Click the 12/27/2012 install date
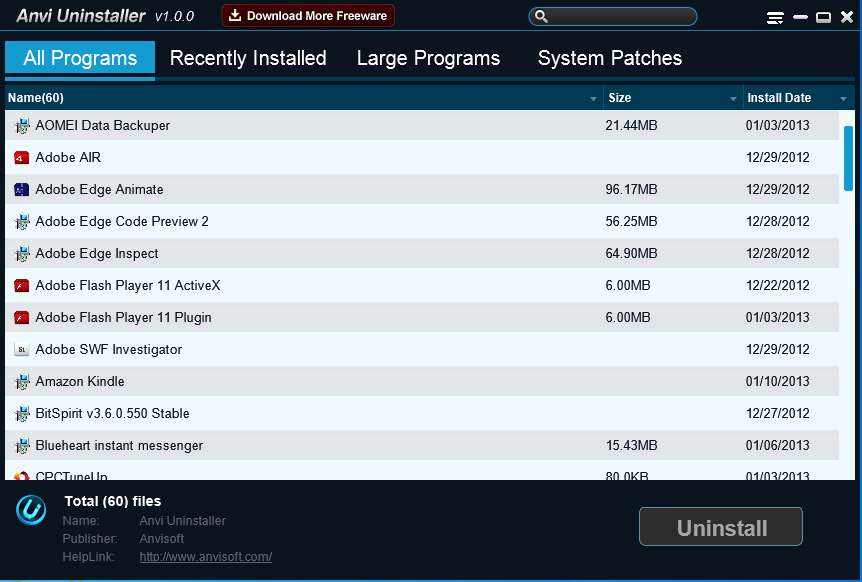 point(777,413)
